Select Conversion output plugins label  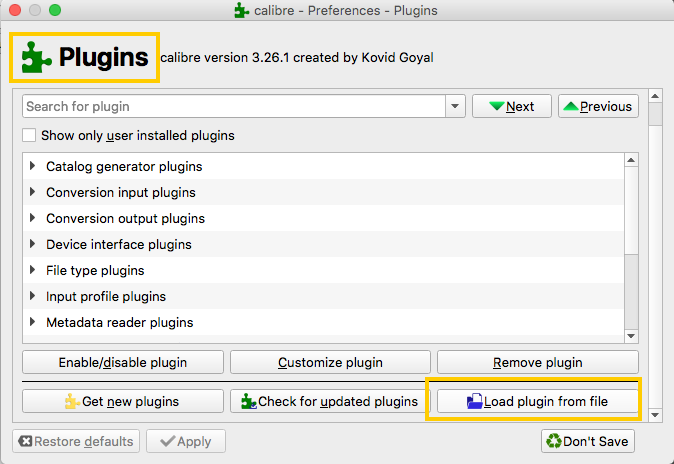click(126, 218)
